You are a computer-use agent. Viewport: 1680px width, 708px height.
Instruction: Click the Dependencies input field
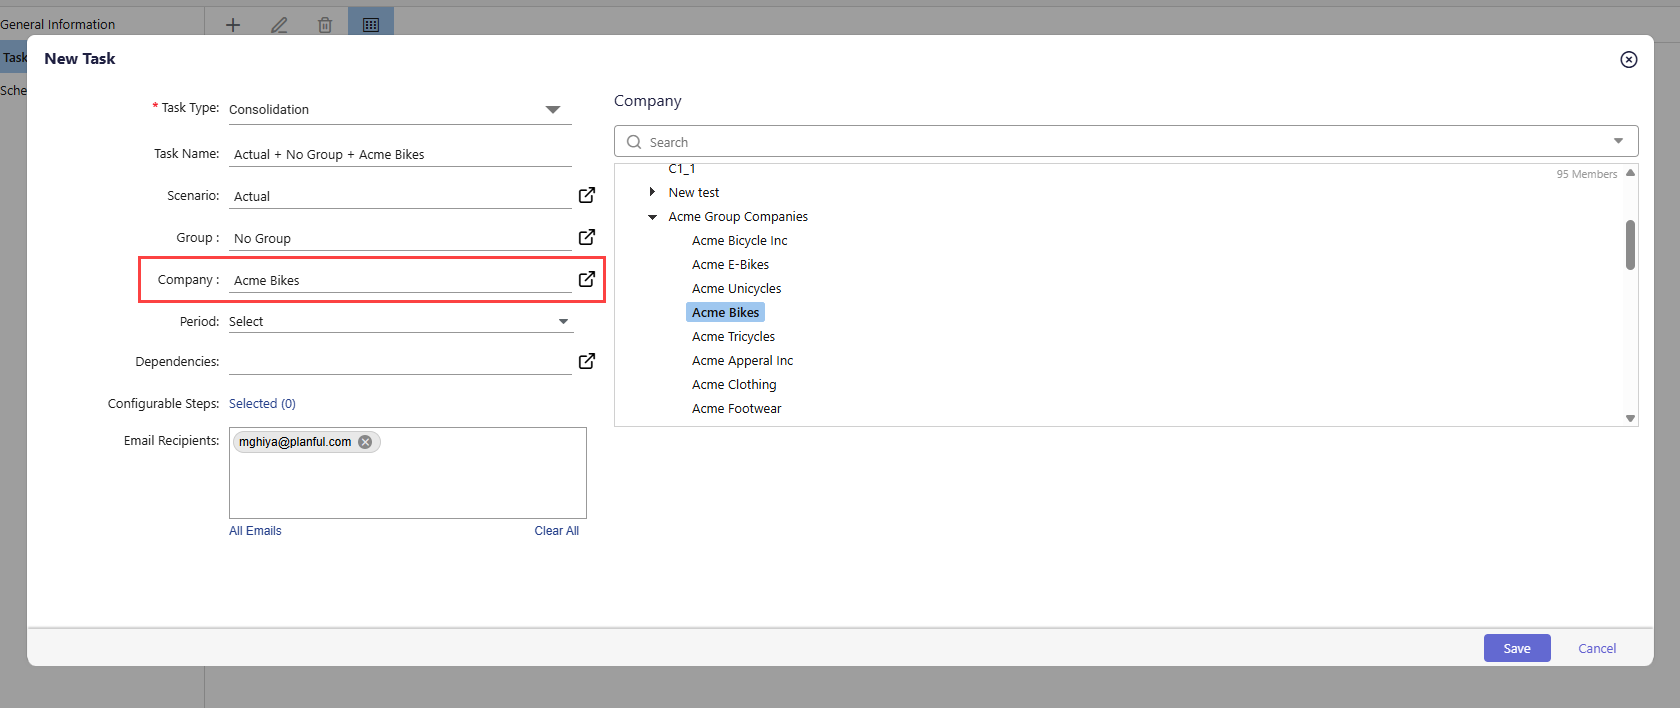[x=400, y=362]
